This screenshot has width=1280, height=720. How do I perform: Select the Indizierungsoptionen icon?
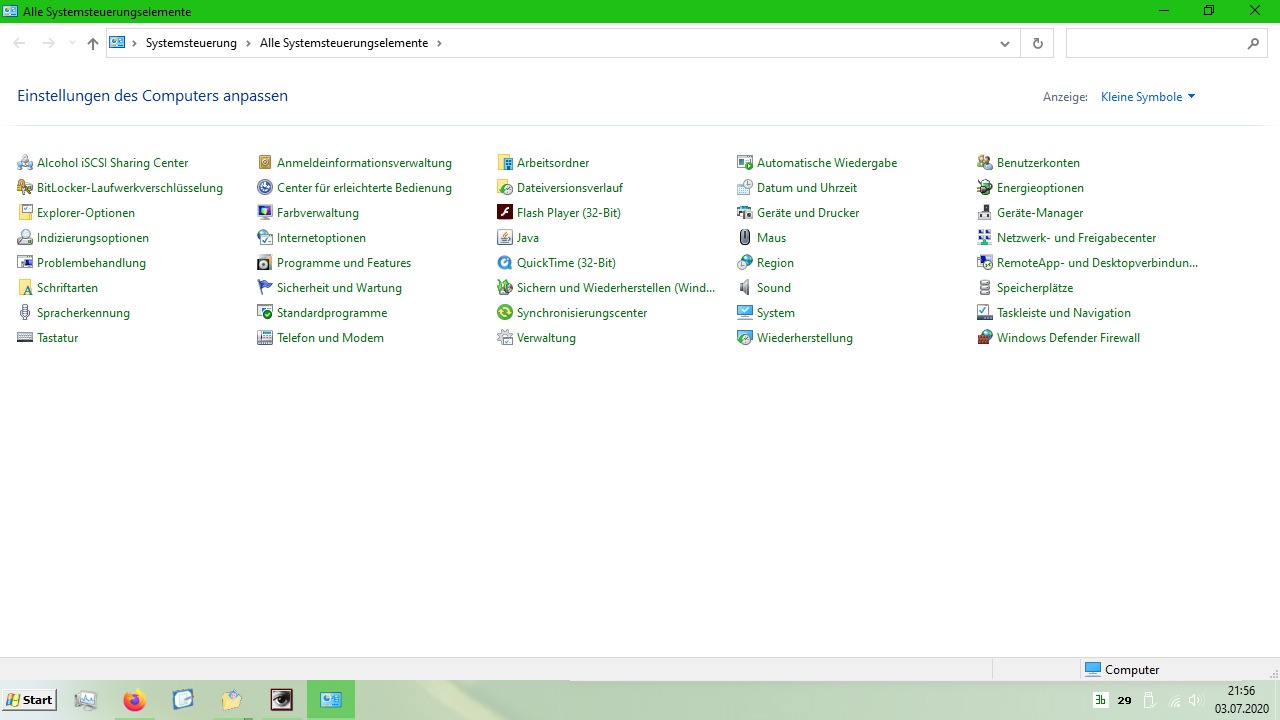[x=25, y=238]
